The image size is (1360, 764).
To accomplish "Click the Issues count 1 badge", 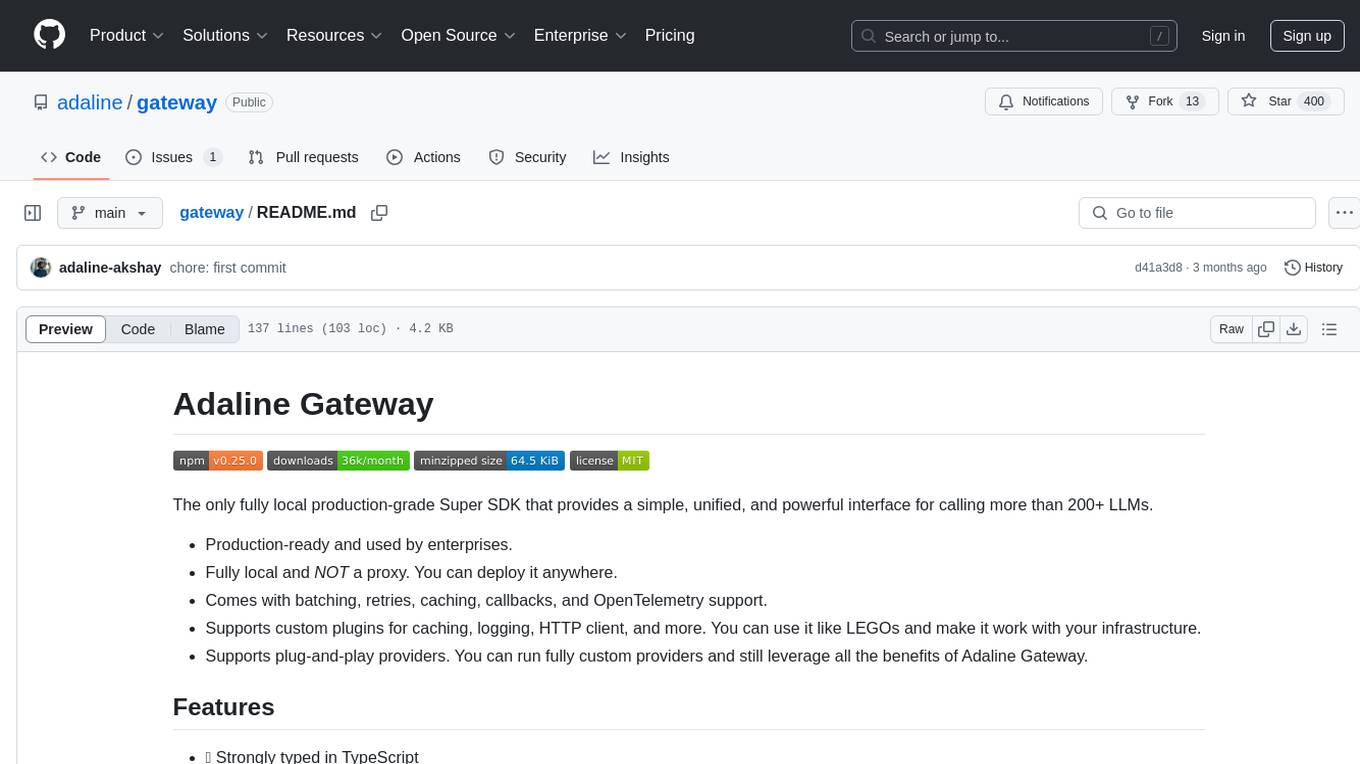I will [x=212, y=157].
